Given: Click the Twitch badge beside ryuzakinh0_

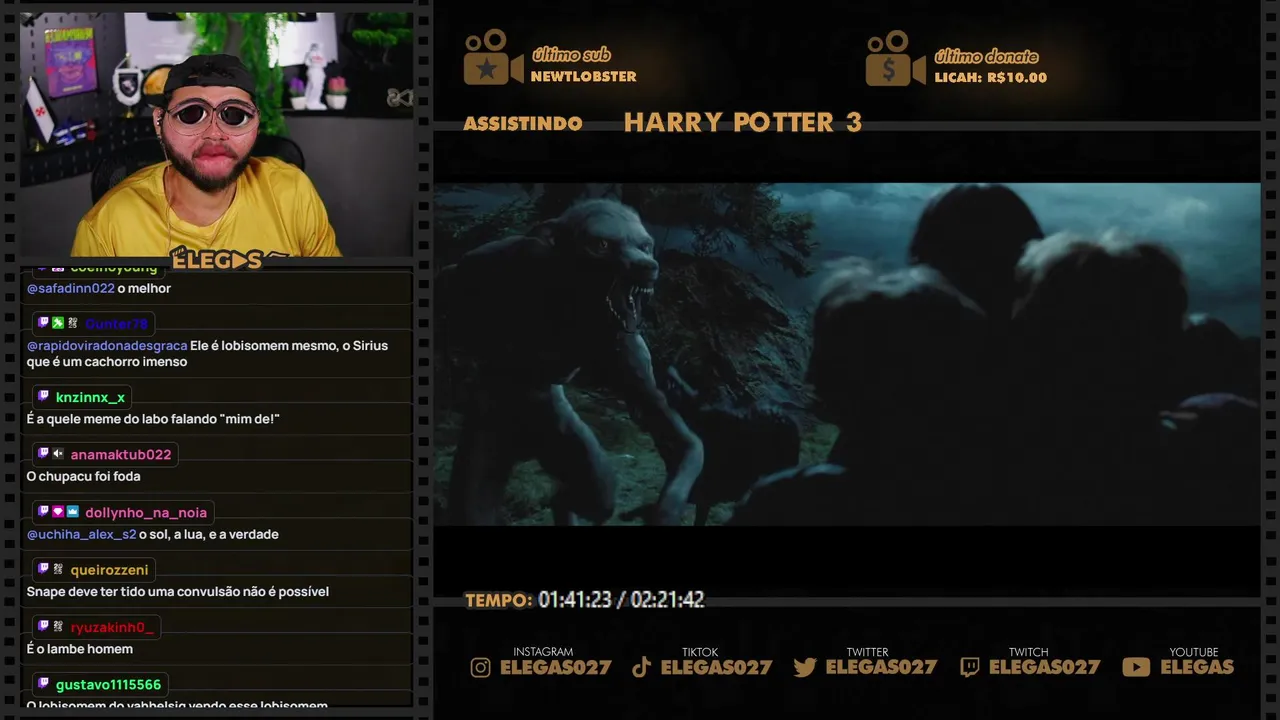Looking at the screenshot, I should pos(43,626).
